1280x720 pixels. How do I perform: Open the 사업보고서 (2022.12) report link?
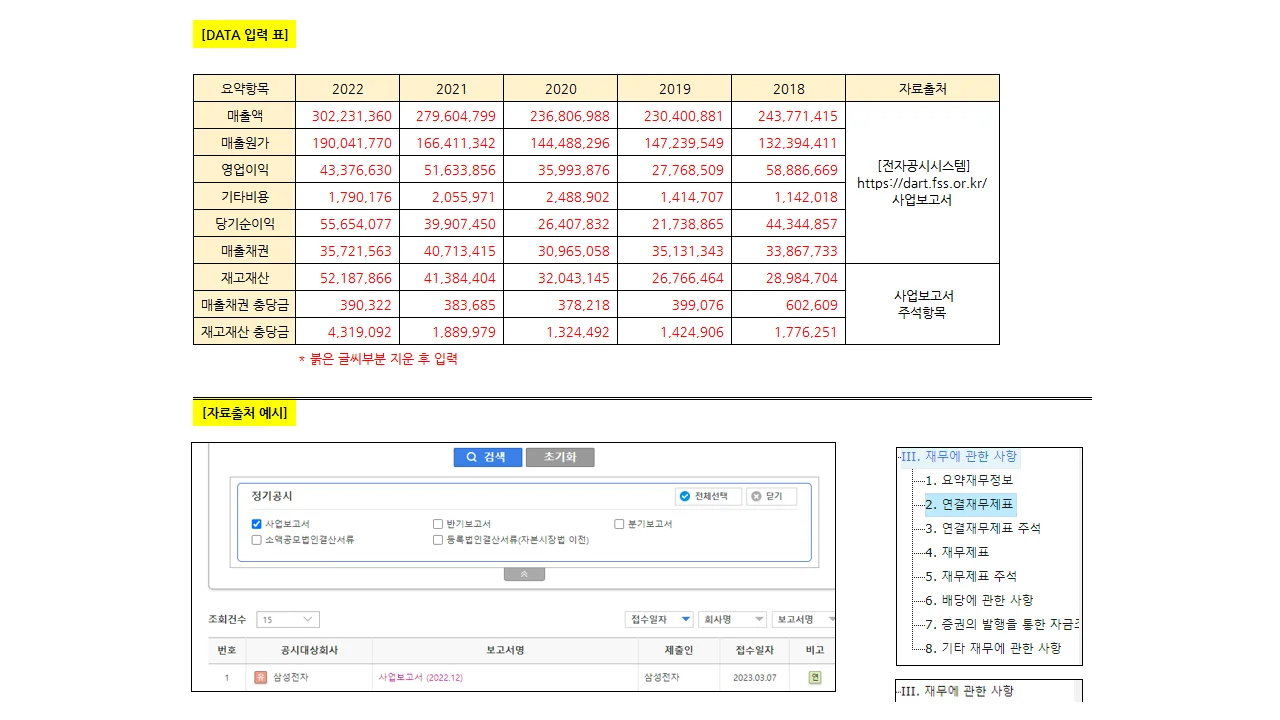pos(421,678)
